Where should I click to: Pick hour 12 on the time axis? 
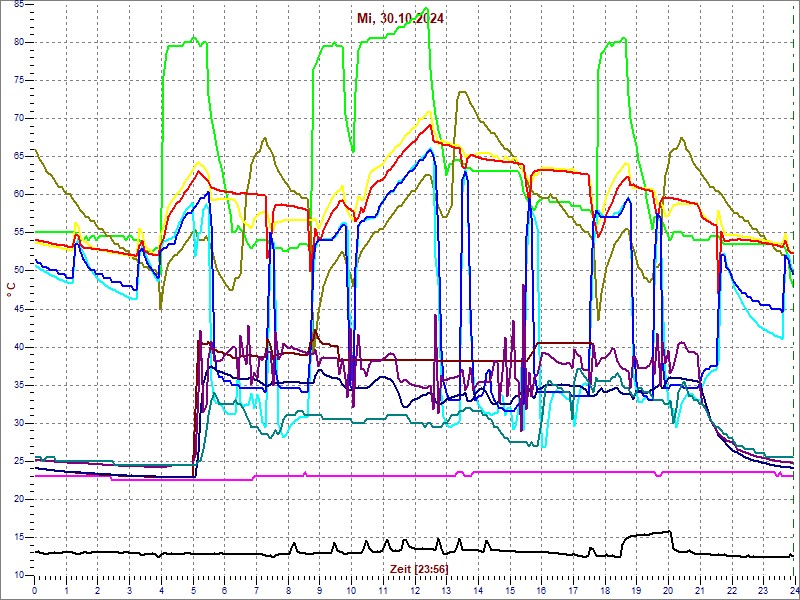click(414, 590)
